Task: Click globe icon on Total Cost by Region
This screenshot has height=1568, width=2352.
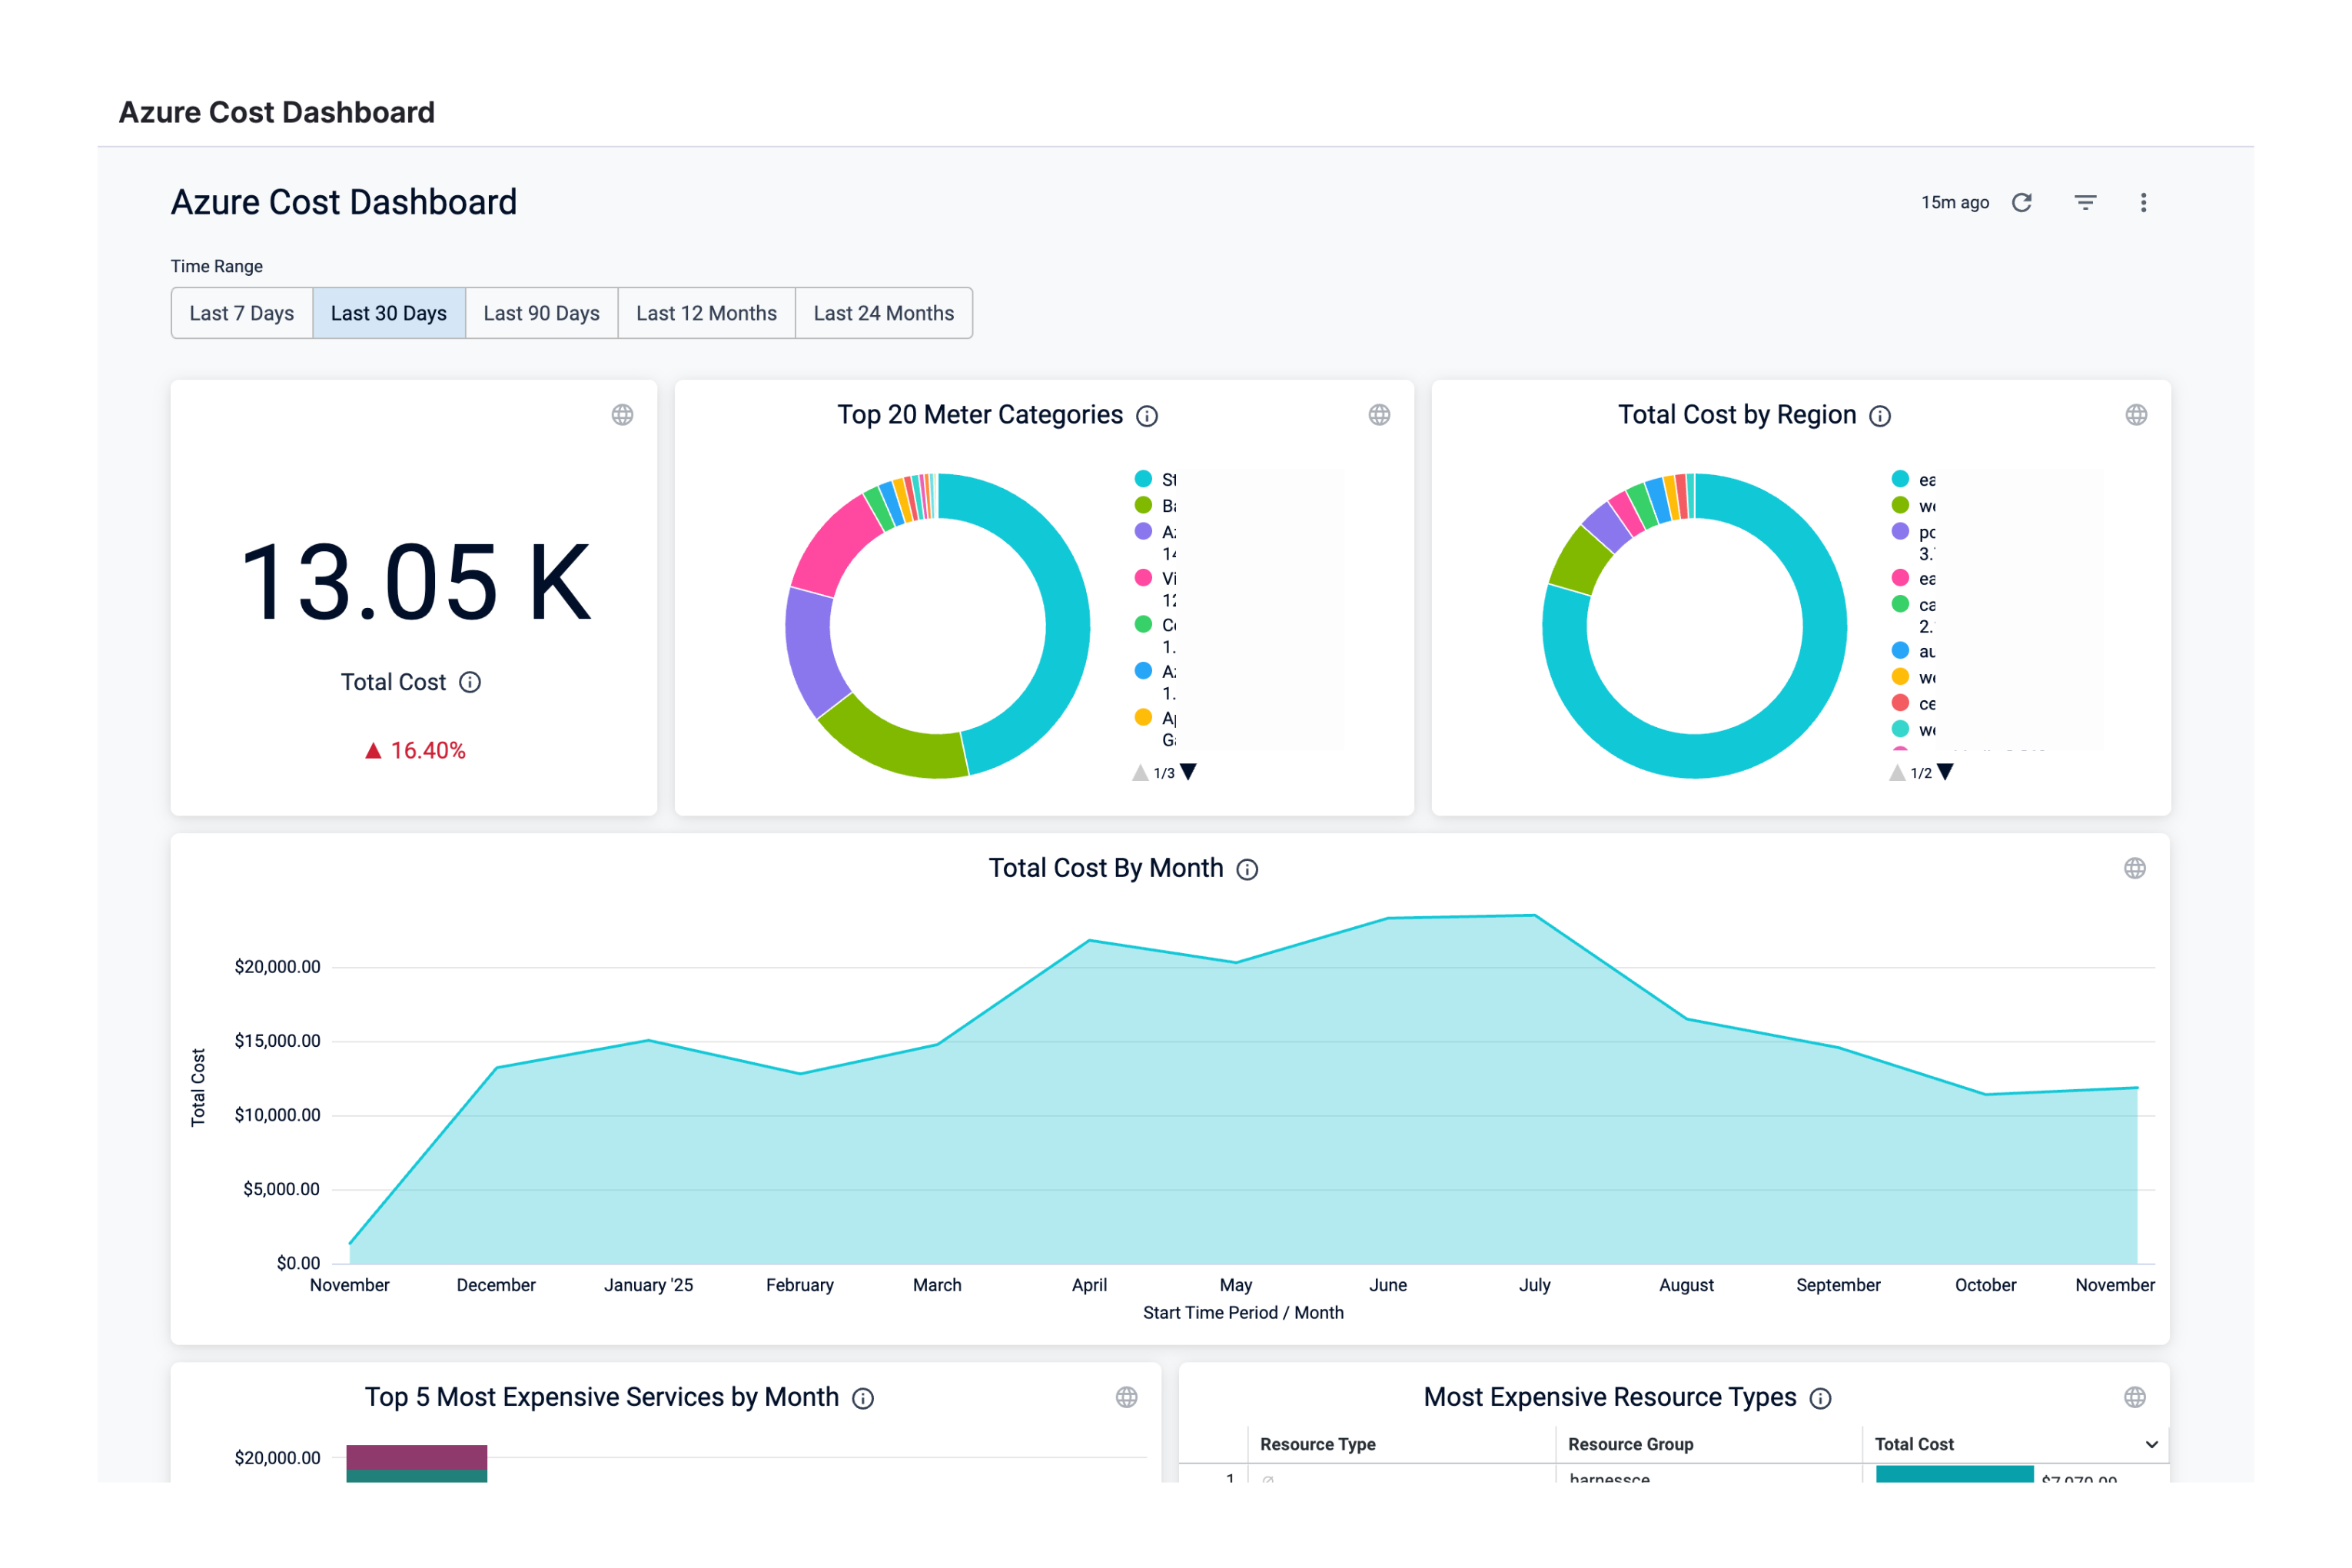Action: click(x=2136, y=415)
